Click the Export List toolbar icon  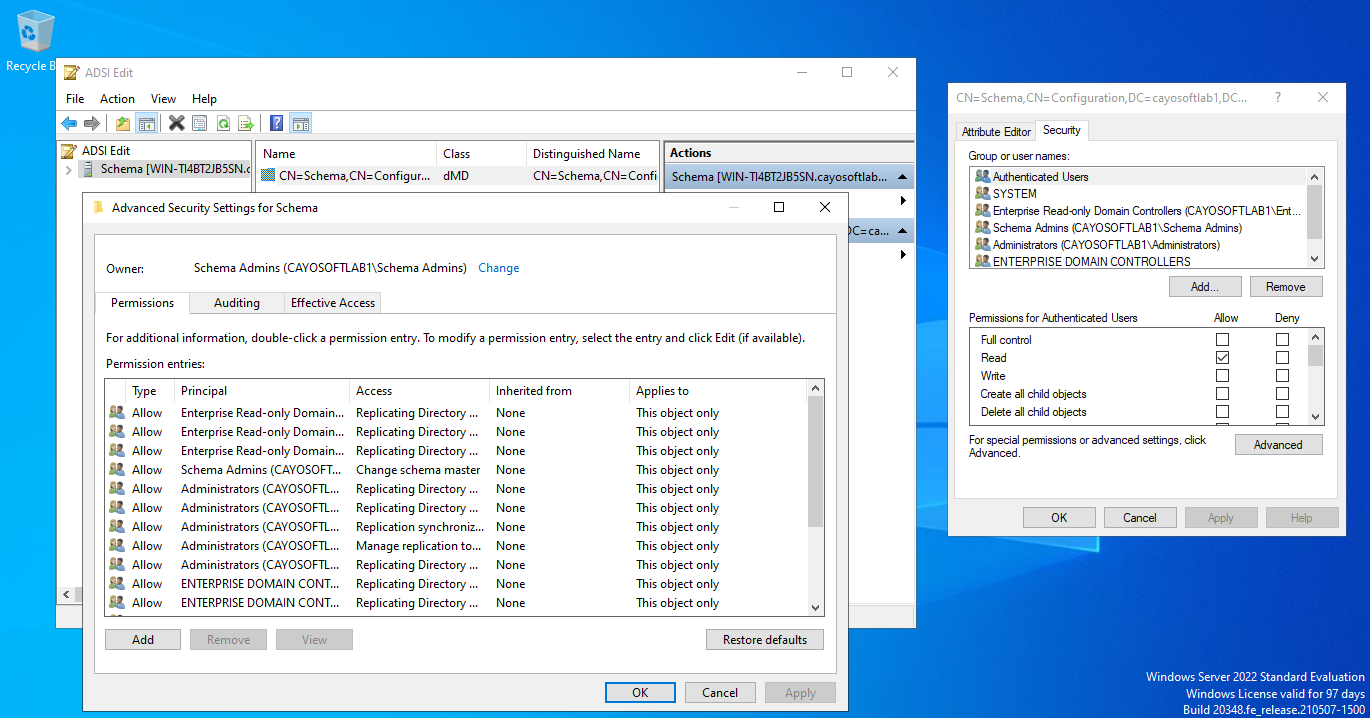click(246, 124)
